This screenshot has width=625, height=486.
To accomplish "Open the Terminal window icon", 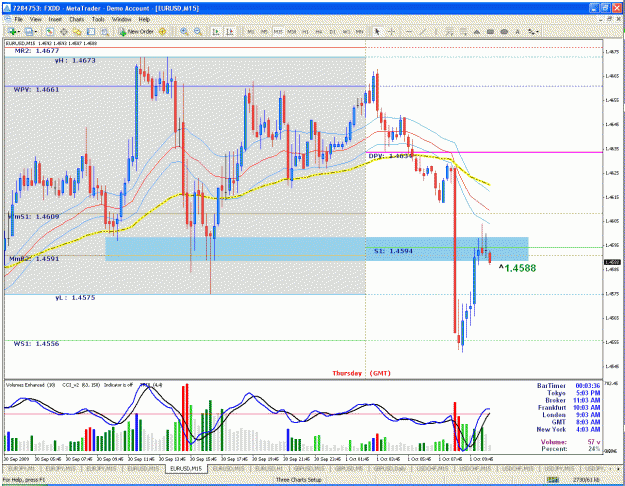I will pyautogui.click(x=91, y=31).
